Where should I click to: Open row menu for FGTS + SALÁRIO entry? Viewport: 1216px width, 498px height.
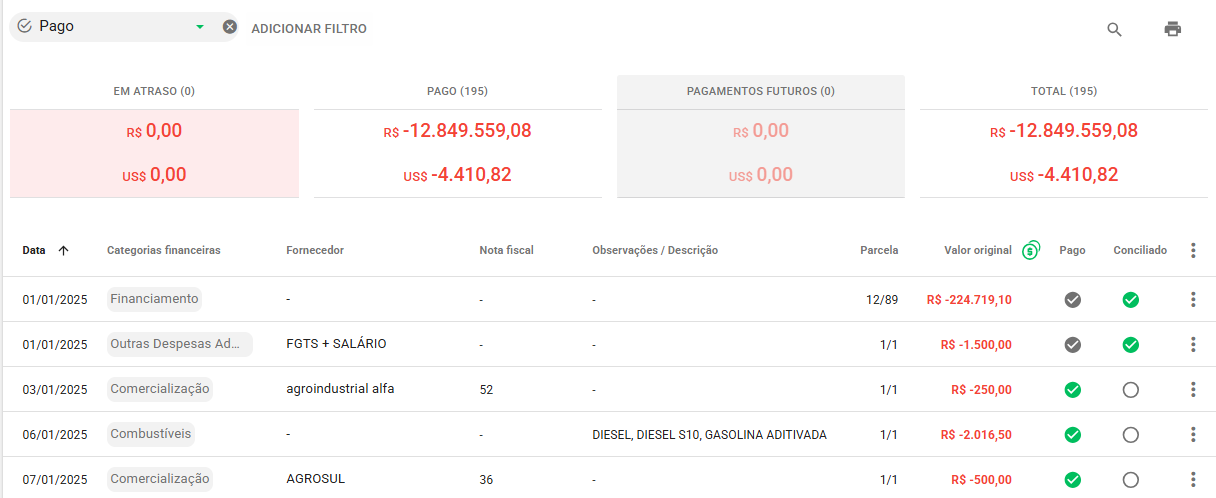1193,344
